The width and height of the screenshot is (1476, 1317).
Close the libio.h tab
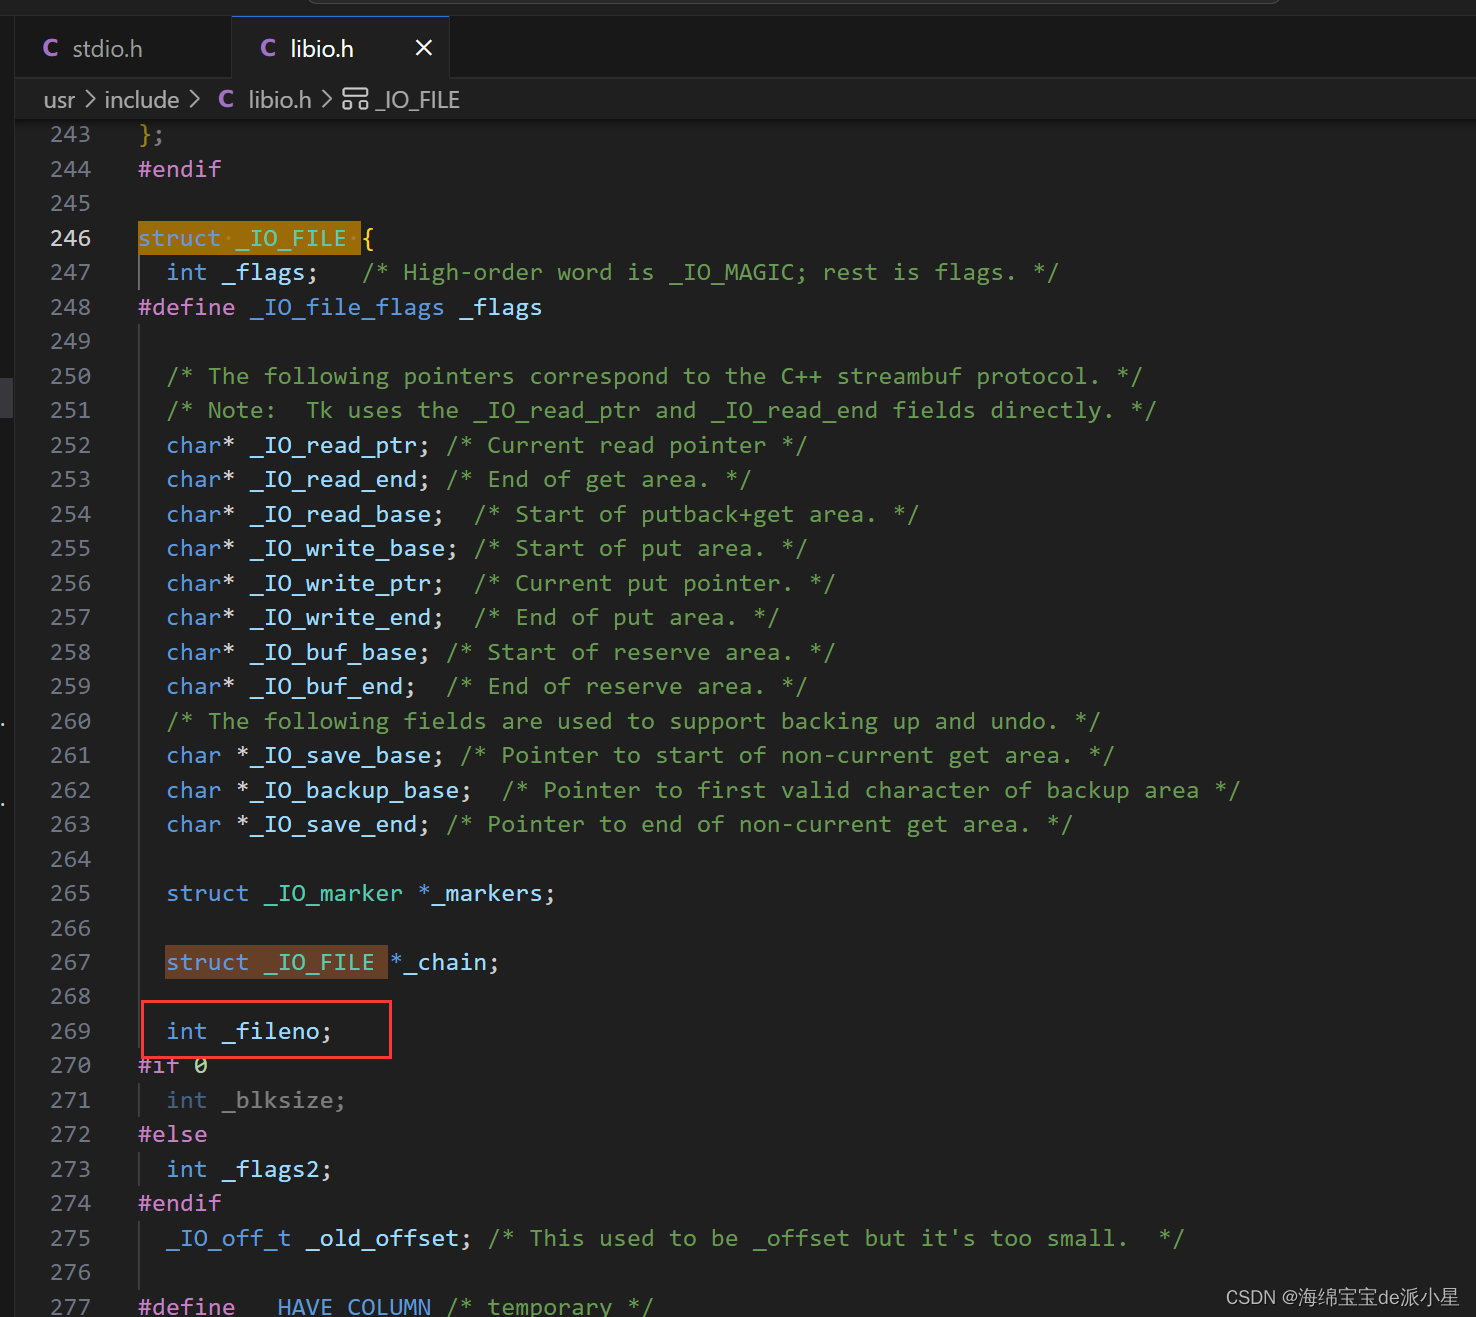coord(424,48)
